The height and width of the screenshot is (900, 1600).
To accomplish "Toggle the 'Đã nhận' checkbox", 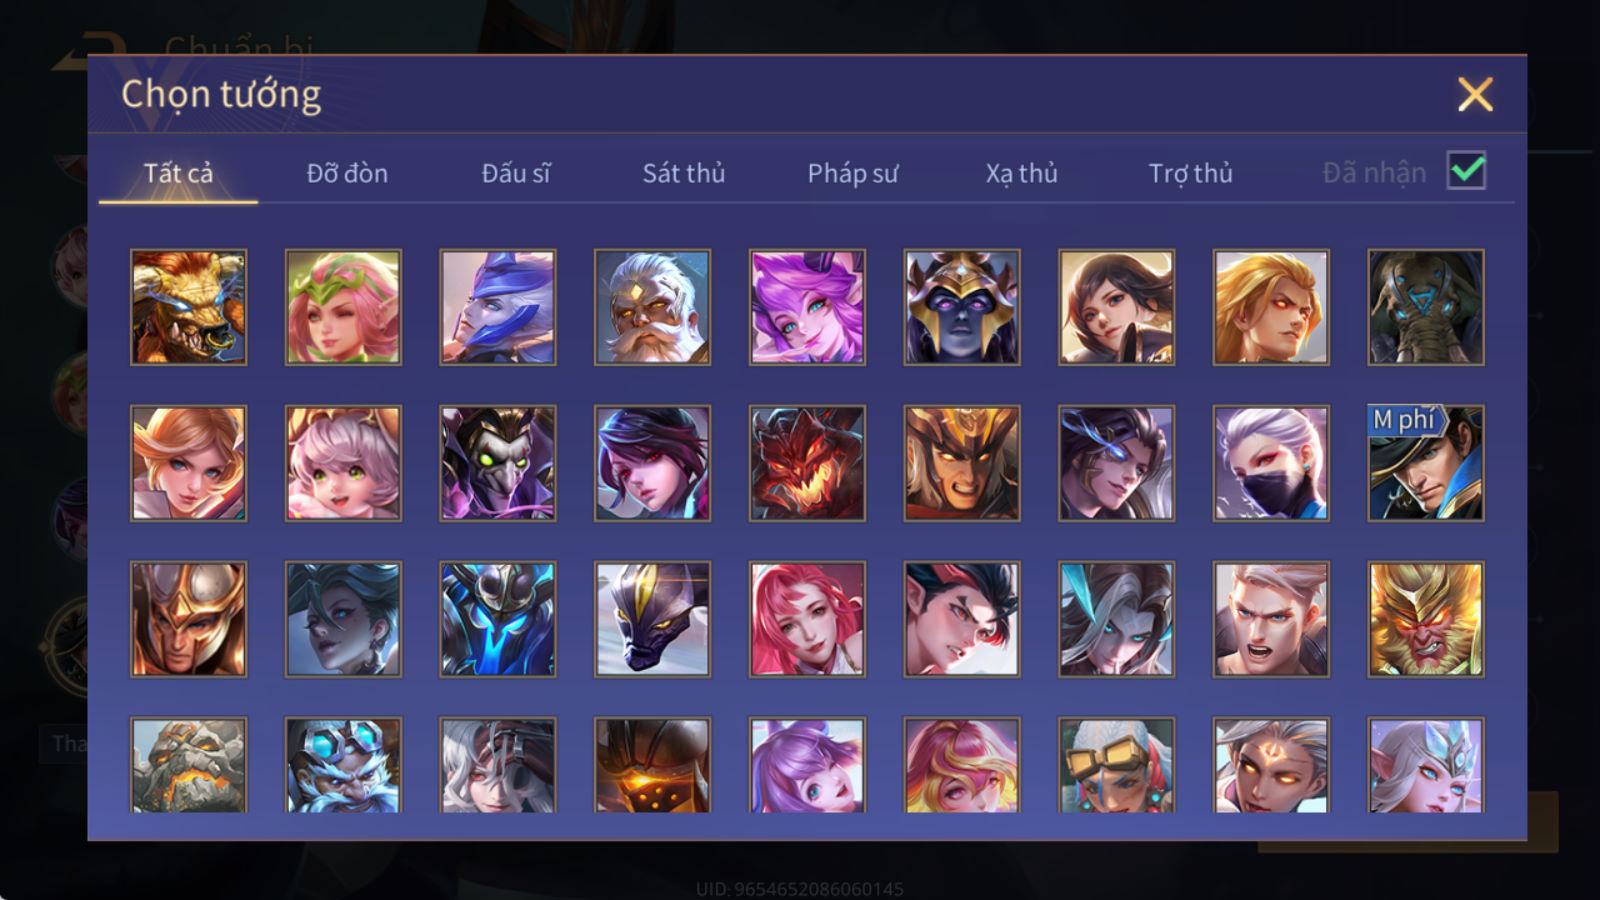I will (1466, 171).
